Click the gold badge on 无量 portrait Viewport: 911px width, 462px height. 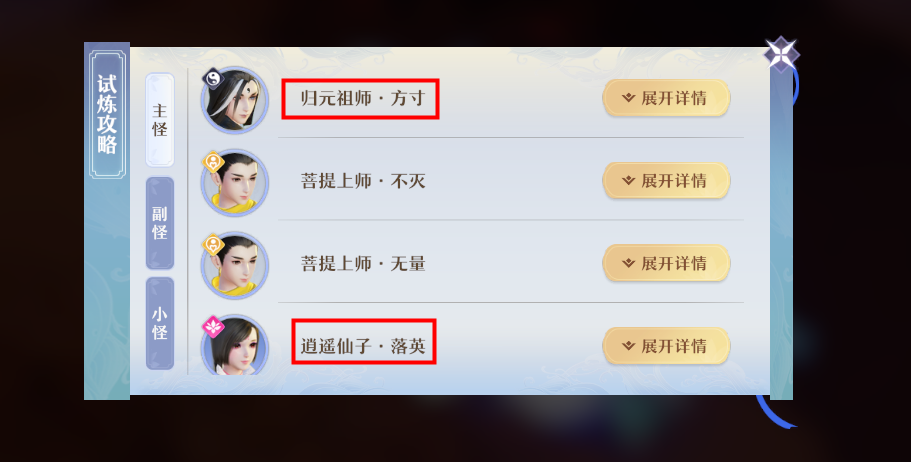tap(213, 245)
